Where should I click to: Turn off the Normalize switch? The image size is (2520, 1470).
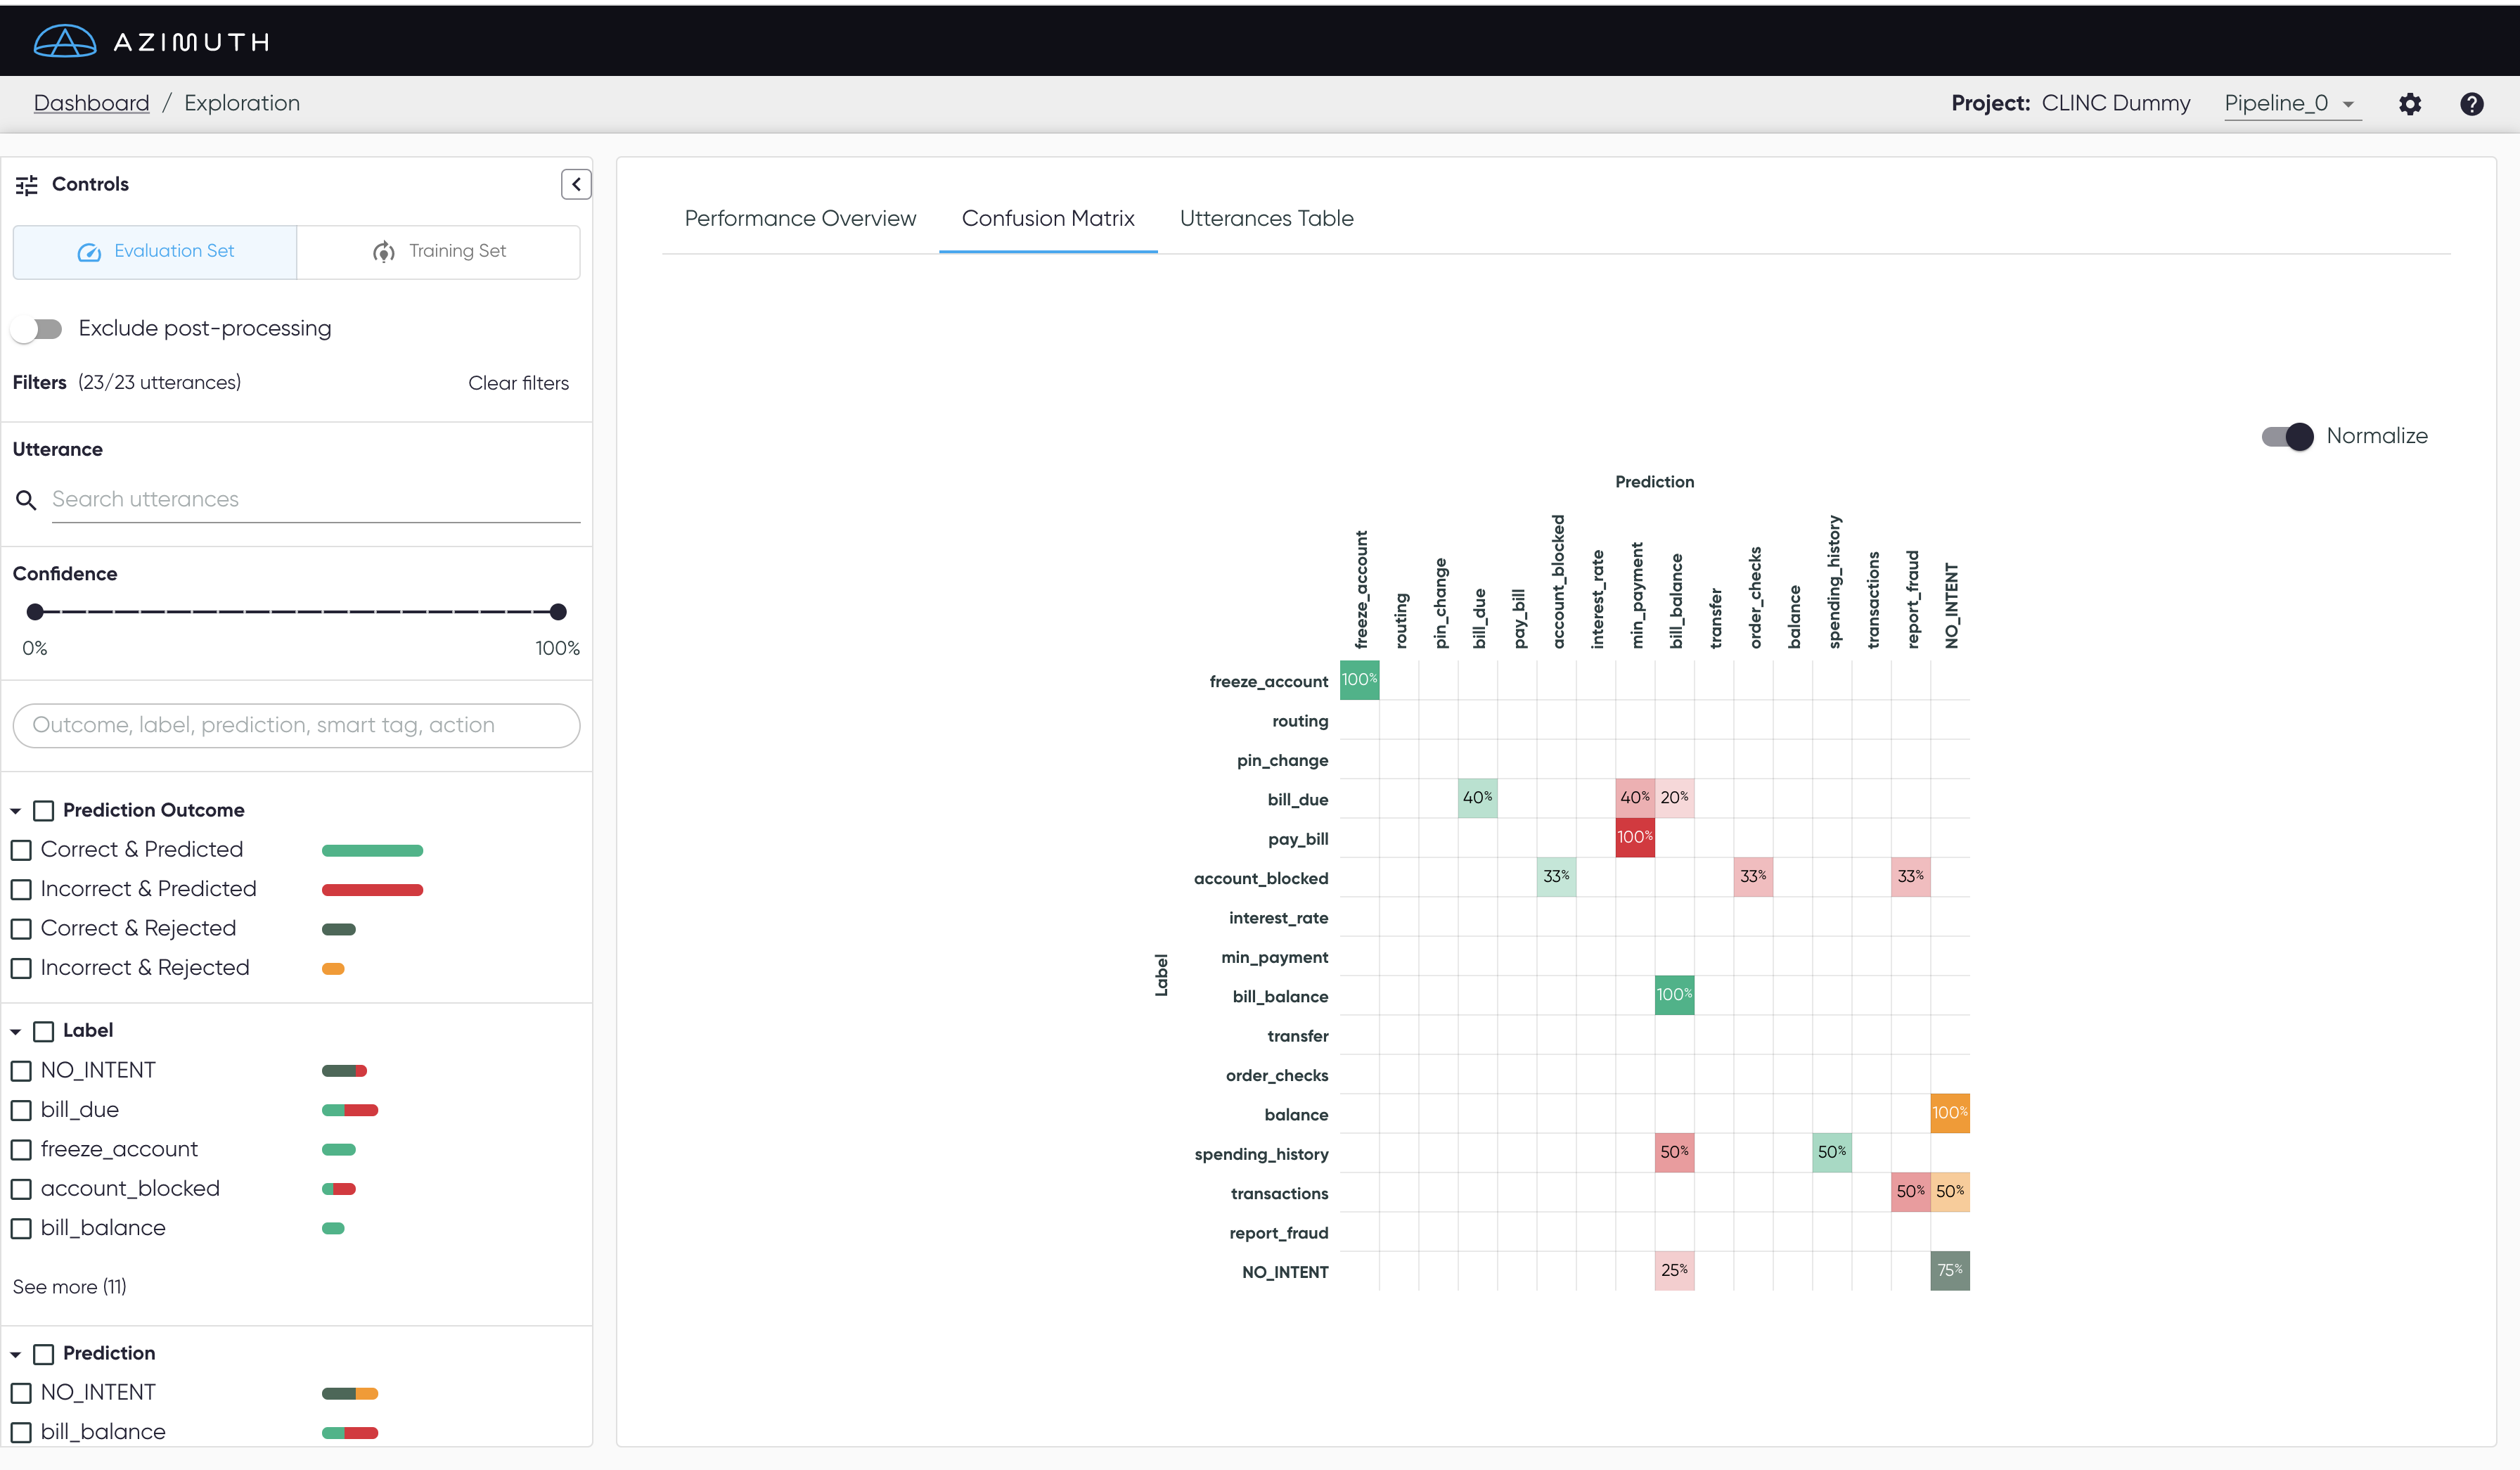point(2287,437)
